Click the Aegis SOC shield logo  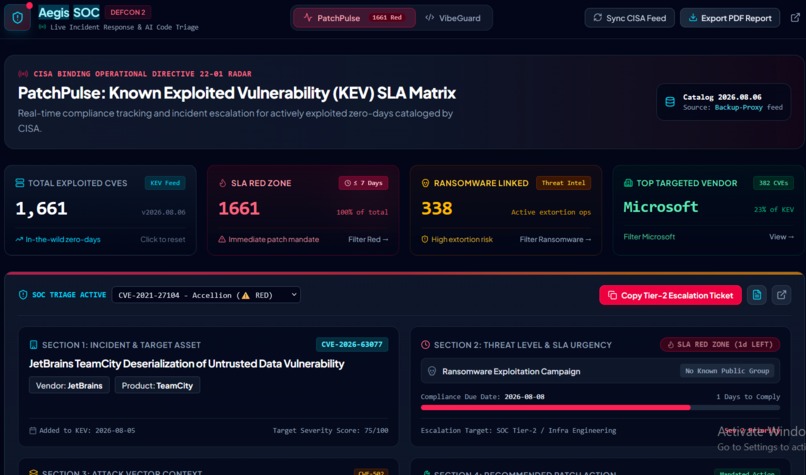17,18
